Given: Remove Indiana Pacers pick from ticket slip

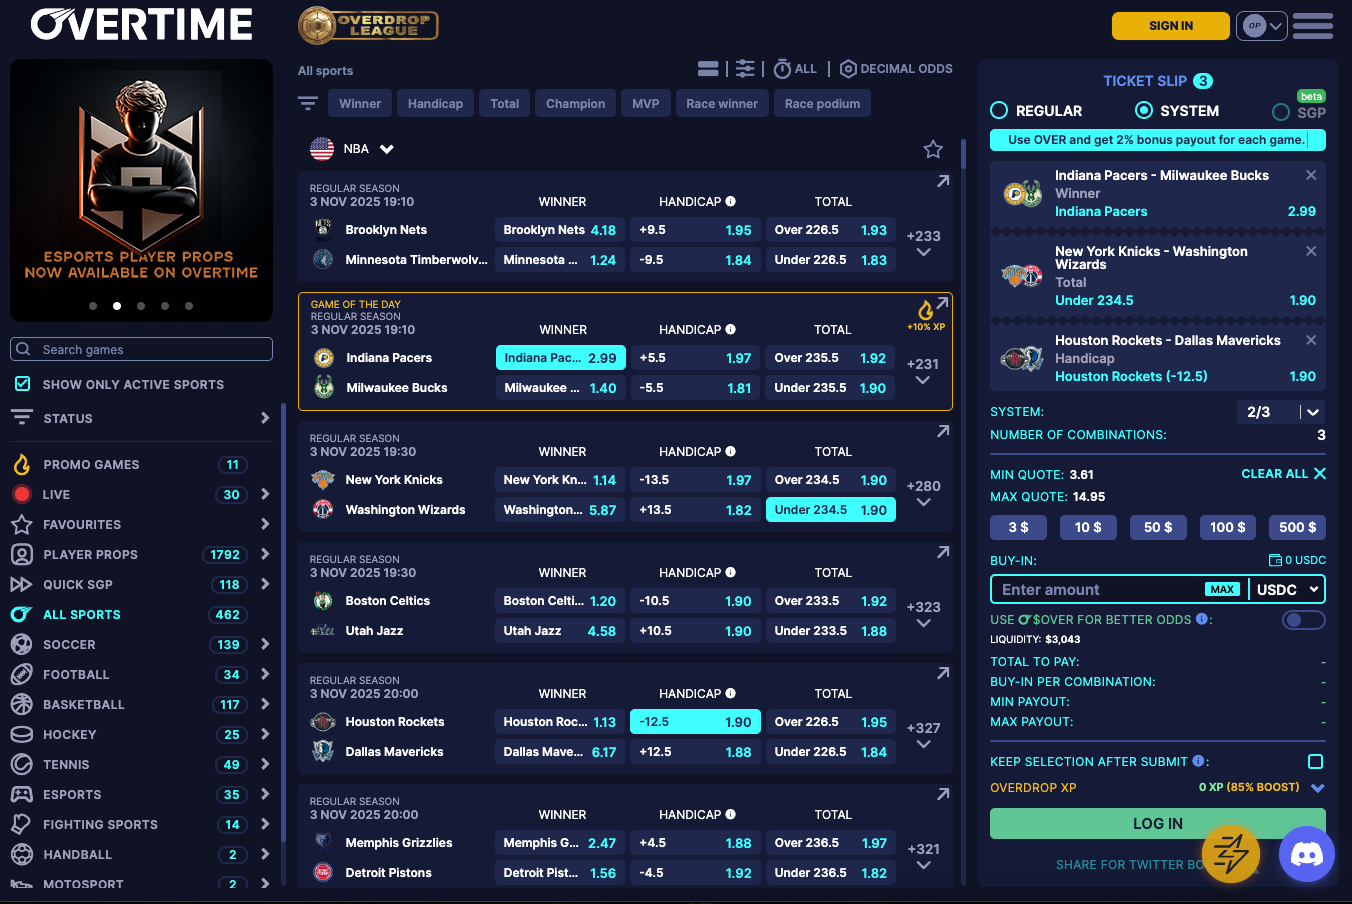Looking at the screenshot, I should (x=1311, y=175).
